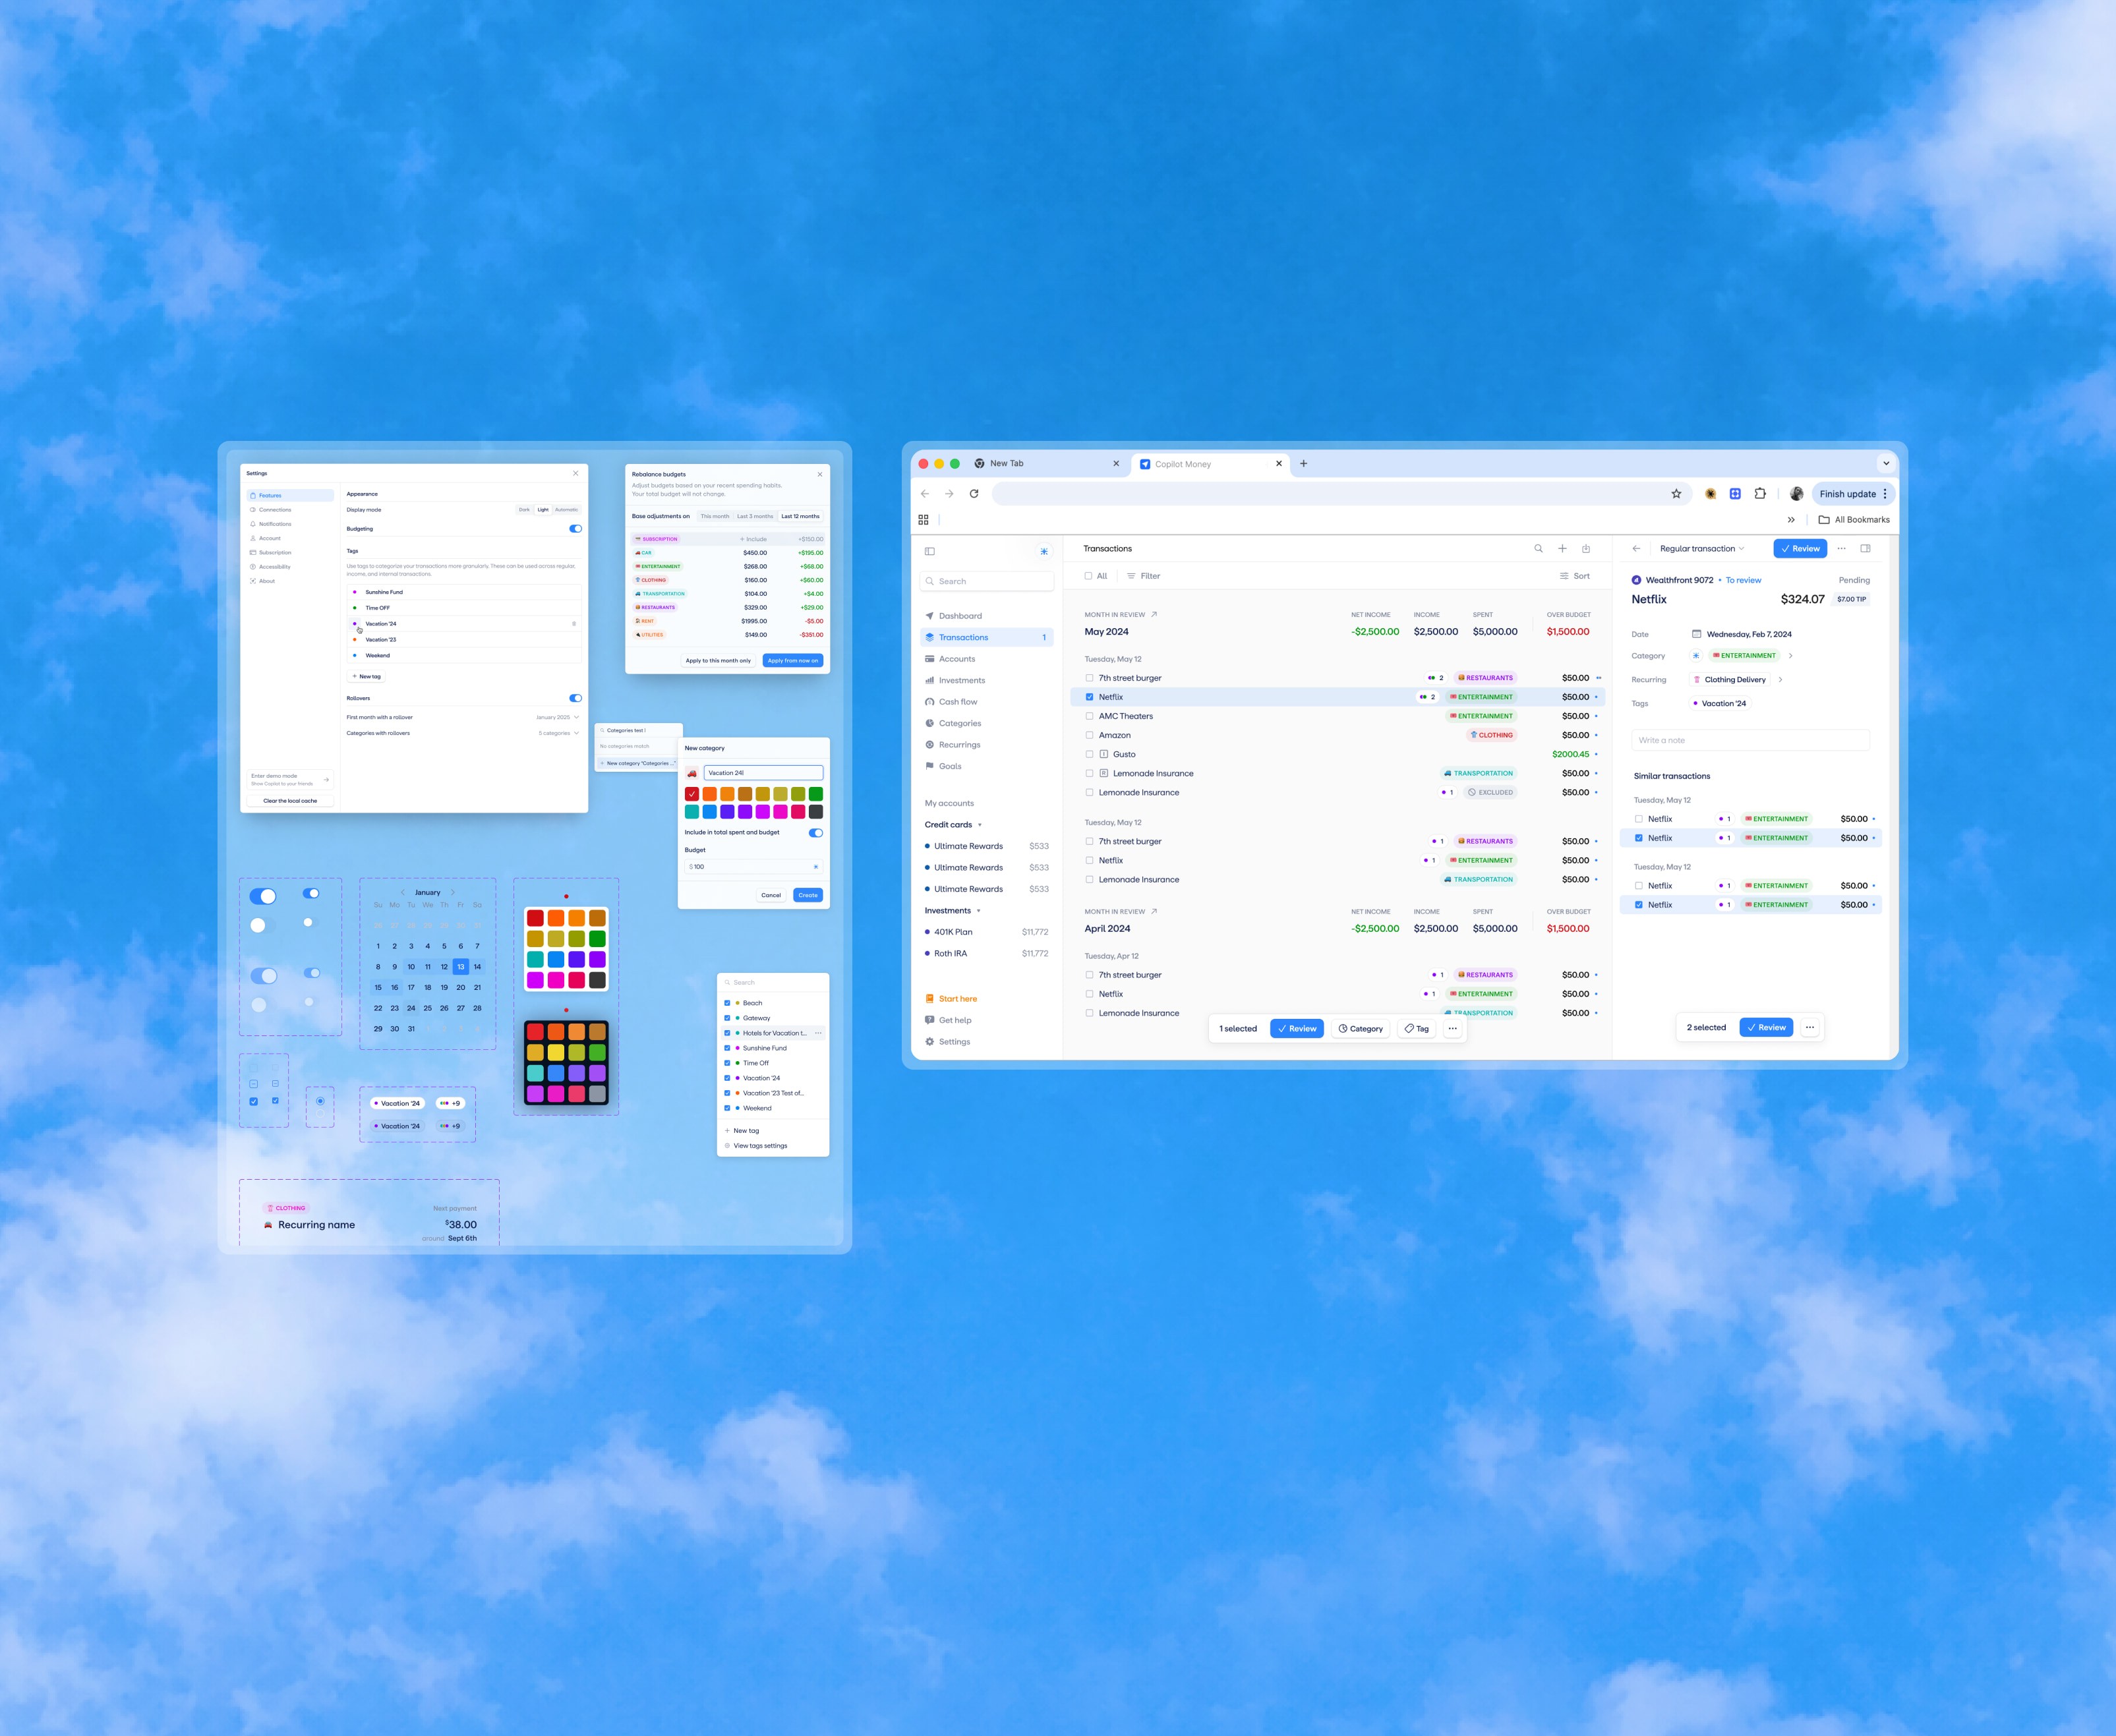Screen dimensions: 2116x1736
Task: Expand the Investments accounts group
Action: click(978, 911)
